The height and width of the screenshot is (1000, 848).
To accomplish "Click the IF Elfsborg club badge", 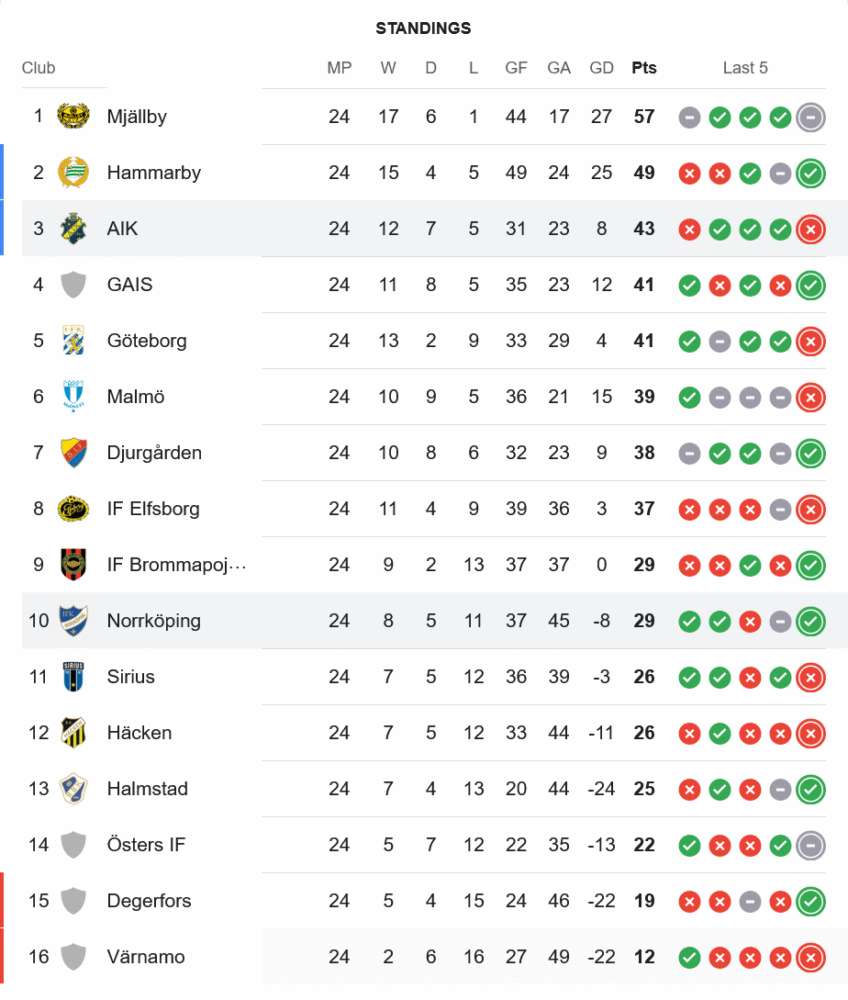I will pos(73,509).
